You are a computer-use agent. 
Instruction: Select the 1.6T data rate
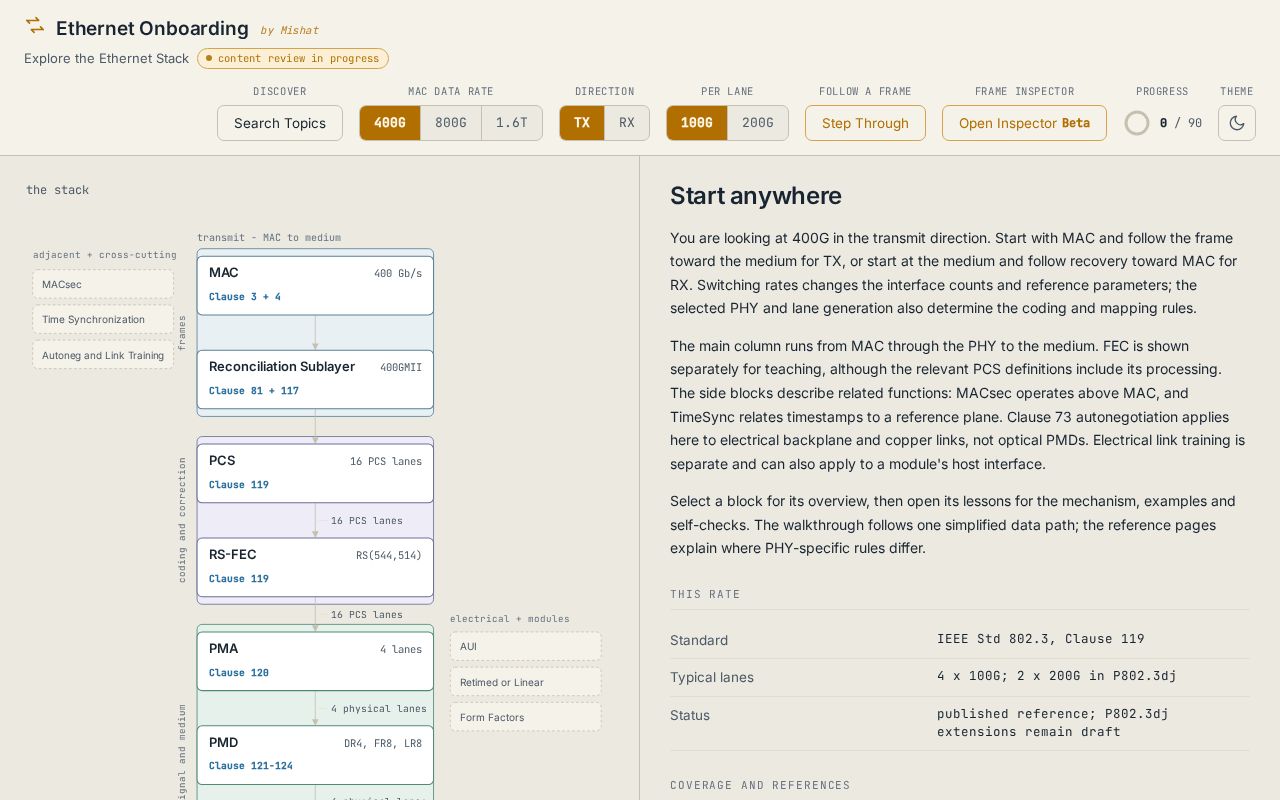(x=512, y=123)
